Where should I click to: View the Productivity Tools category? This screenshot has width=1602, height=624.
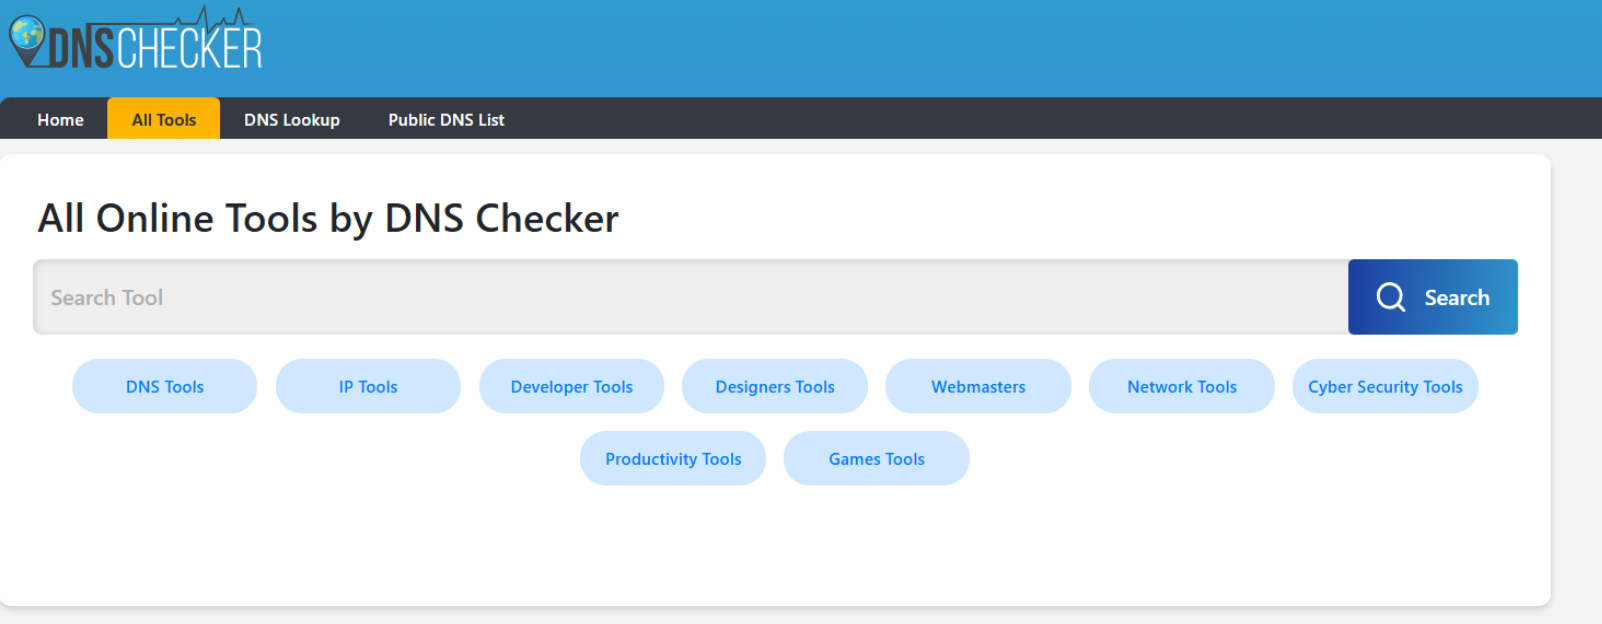coord(673,459)
